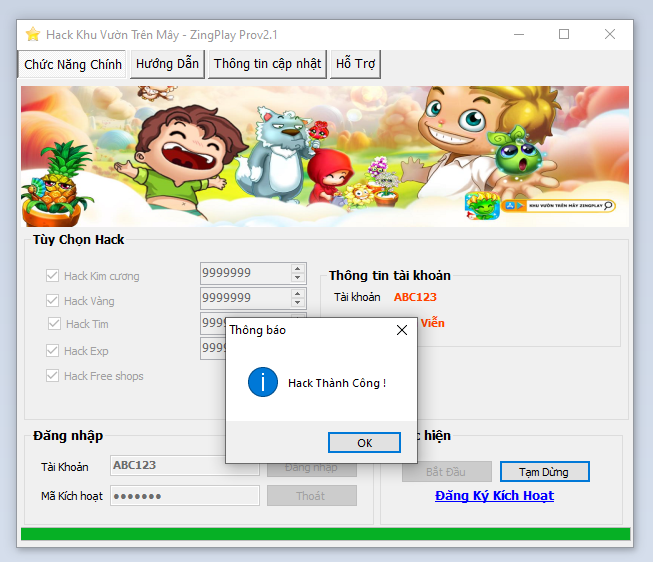Toggle Hack Free shops checkbox
Screen dimensions: 655x563
(x=53, y=376)
